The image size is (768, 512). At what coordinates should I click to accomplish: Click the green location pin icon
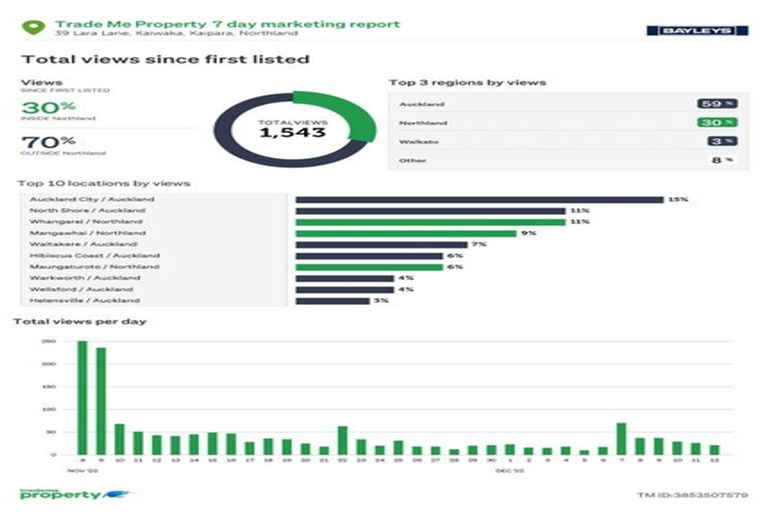tap(36, 26)
